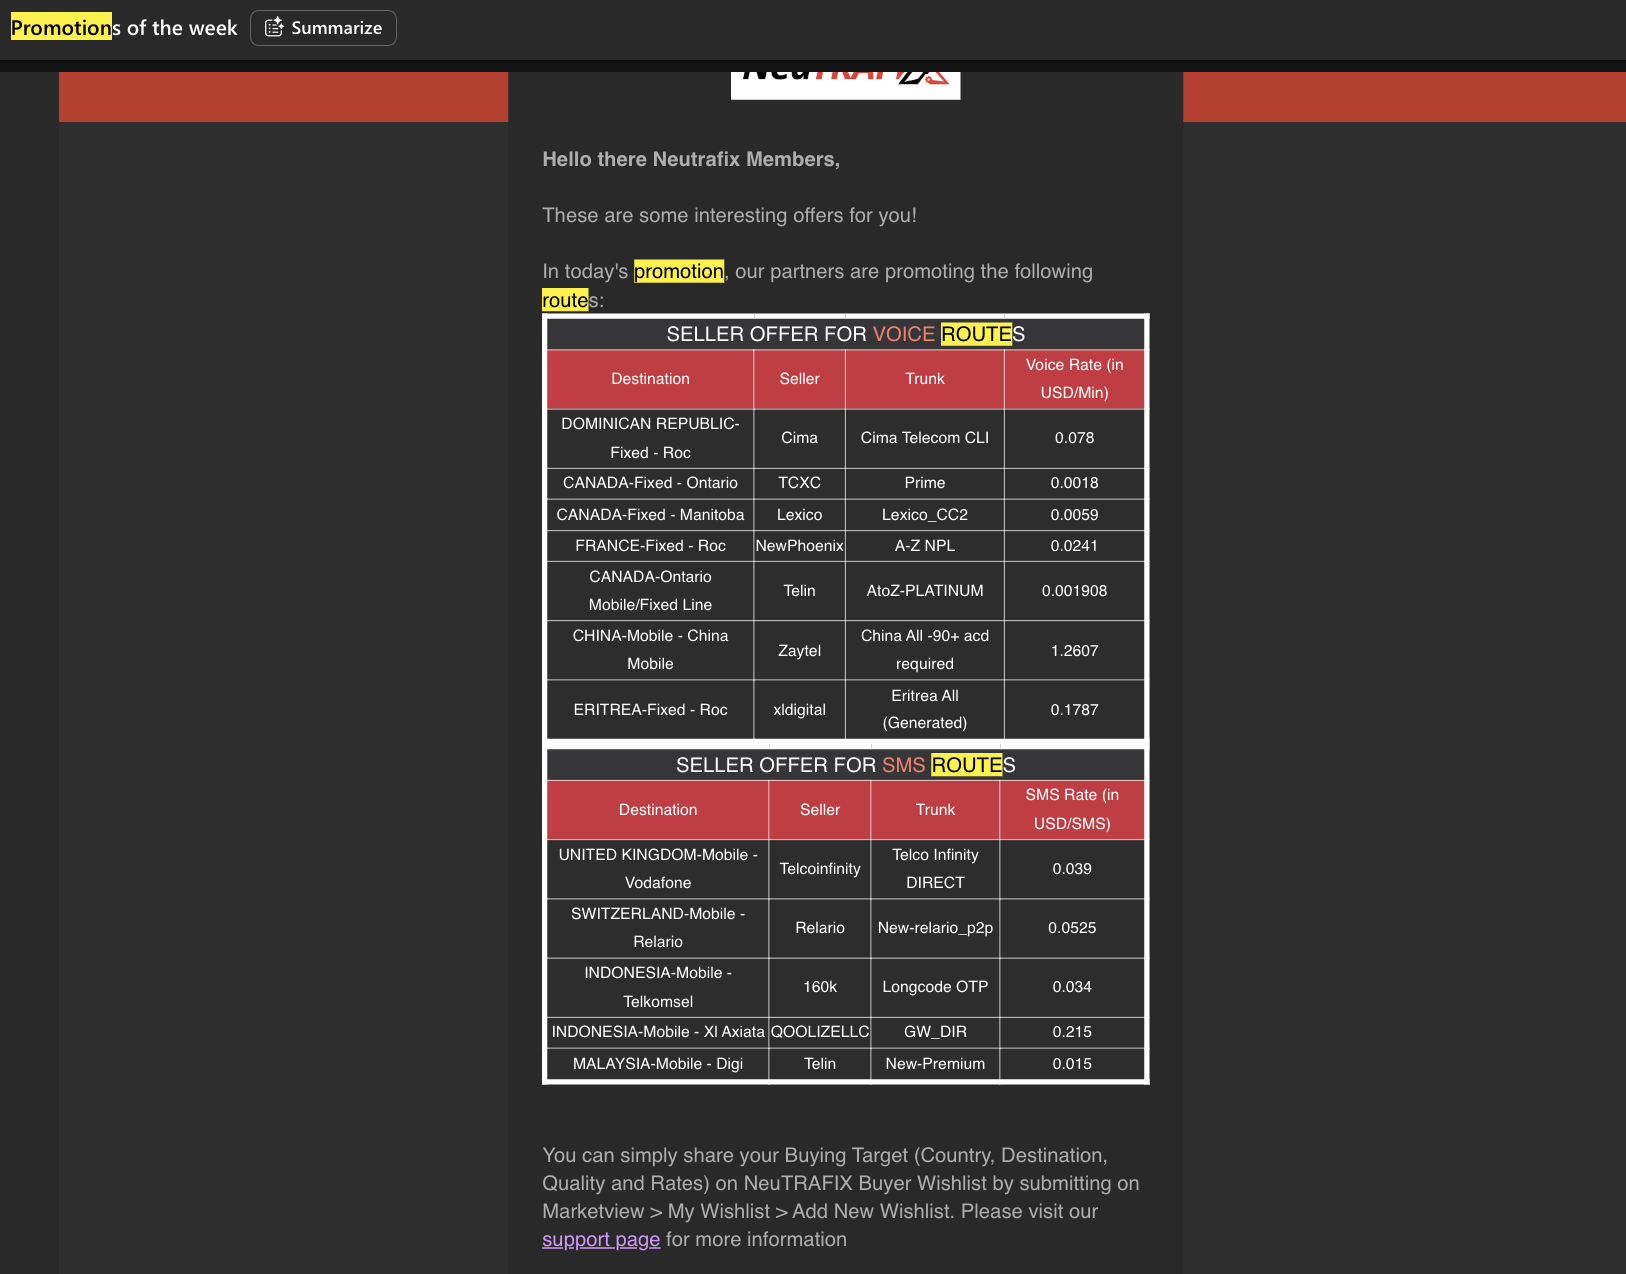Click trunk 'A-Z NPL' cell
The image size is (1626, 1274).
(x=925, y=546)
